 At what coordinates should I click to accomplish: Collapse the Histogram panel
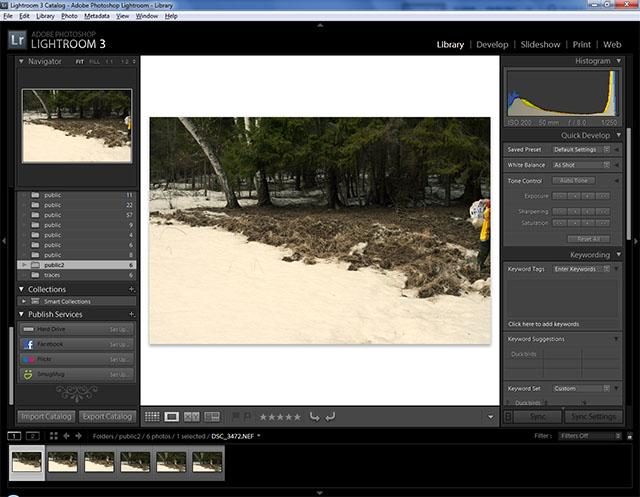(619, 61)
